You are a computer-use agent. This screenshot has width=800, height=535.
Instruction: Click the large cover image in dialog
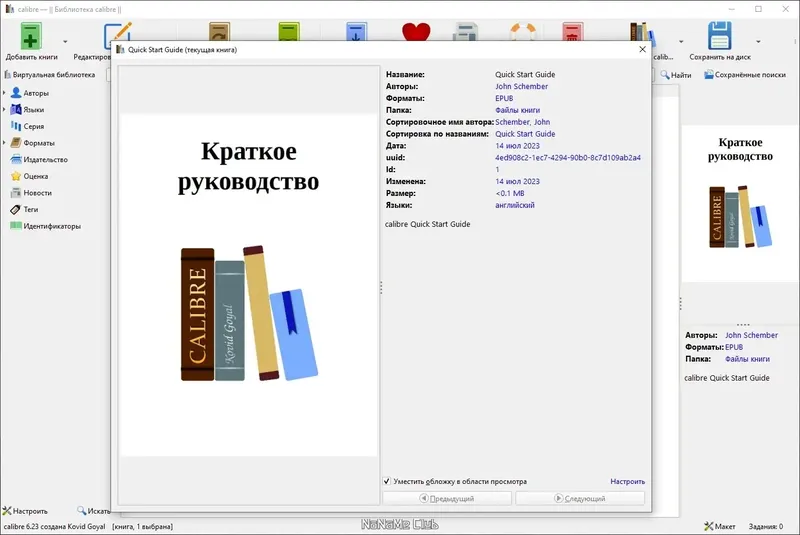click(x=248, y=286)
